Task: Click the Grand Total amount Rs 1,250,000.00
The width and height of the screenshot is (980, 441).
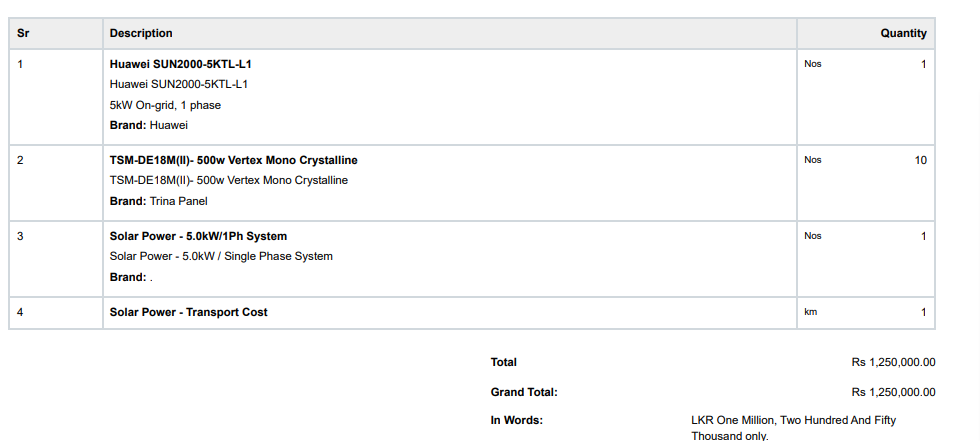Action: (x=893, y=392)
